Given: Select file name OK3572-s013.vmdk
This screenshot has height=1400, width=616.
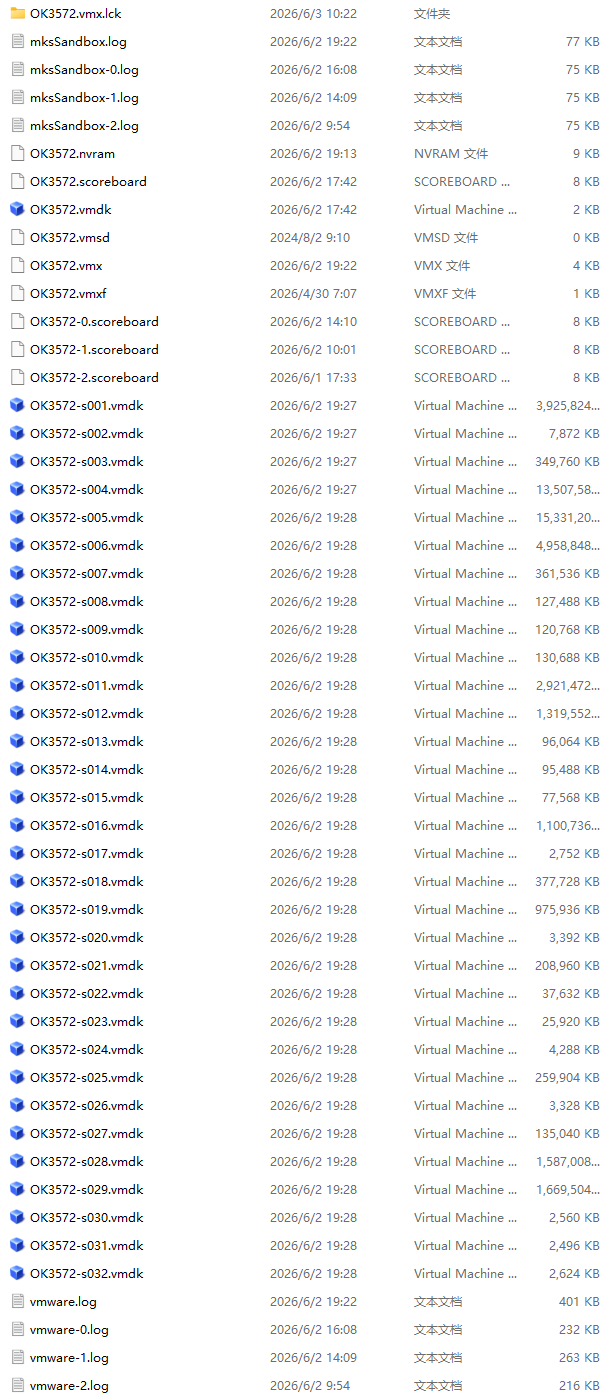Looking at the screenshot, I should [87, 742].
